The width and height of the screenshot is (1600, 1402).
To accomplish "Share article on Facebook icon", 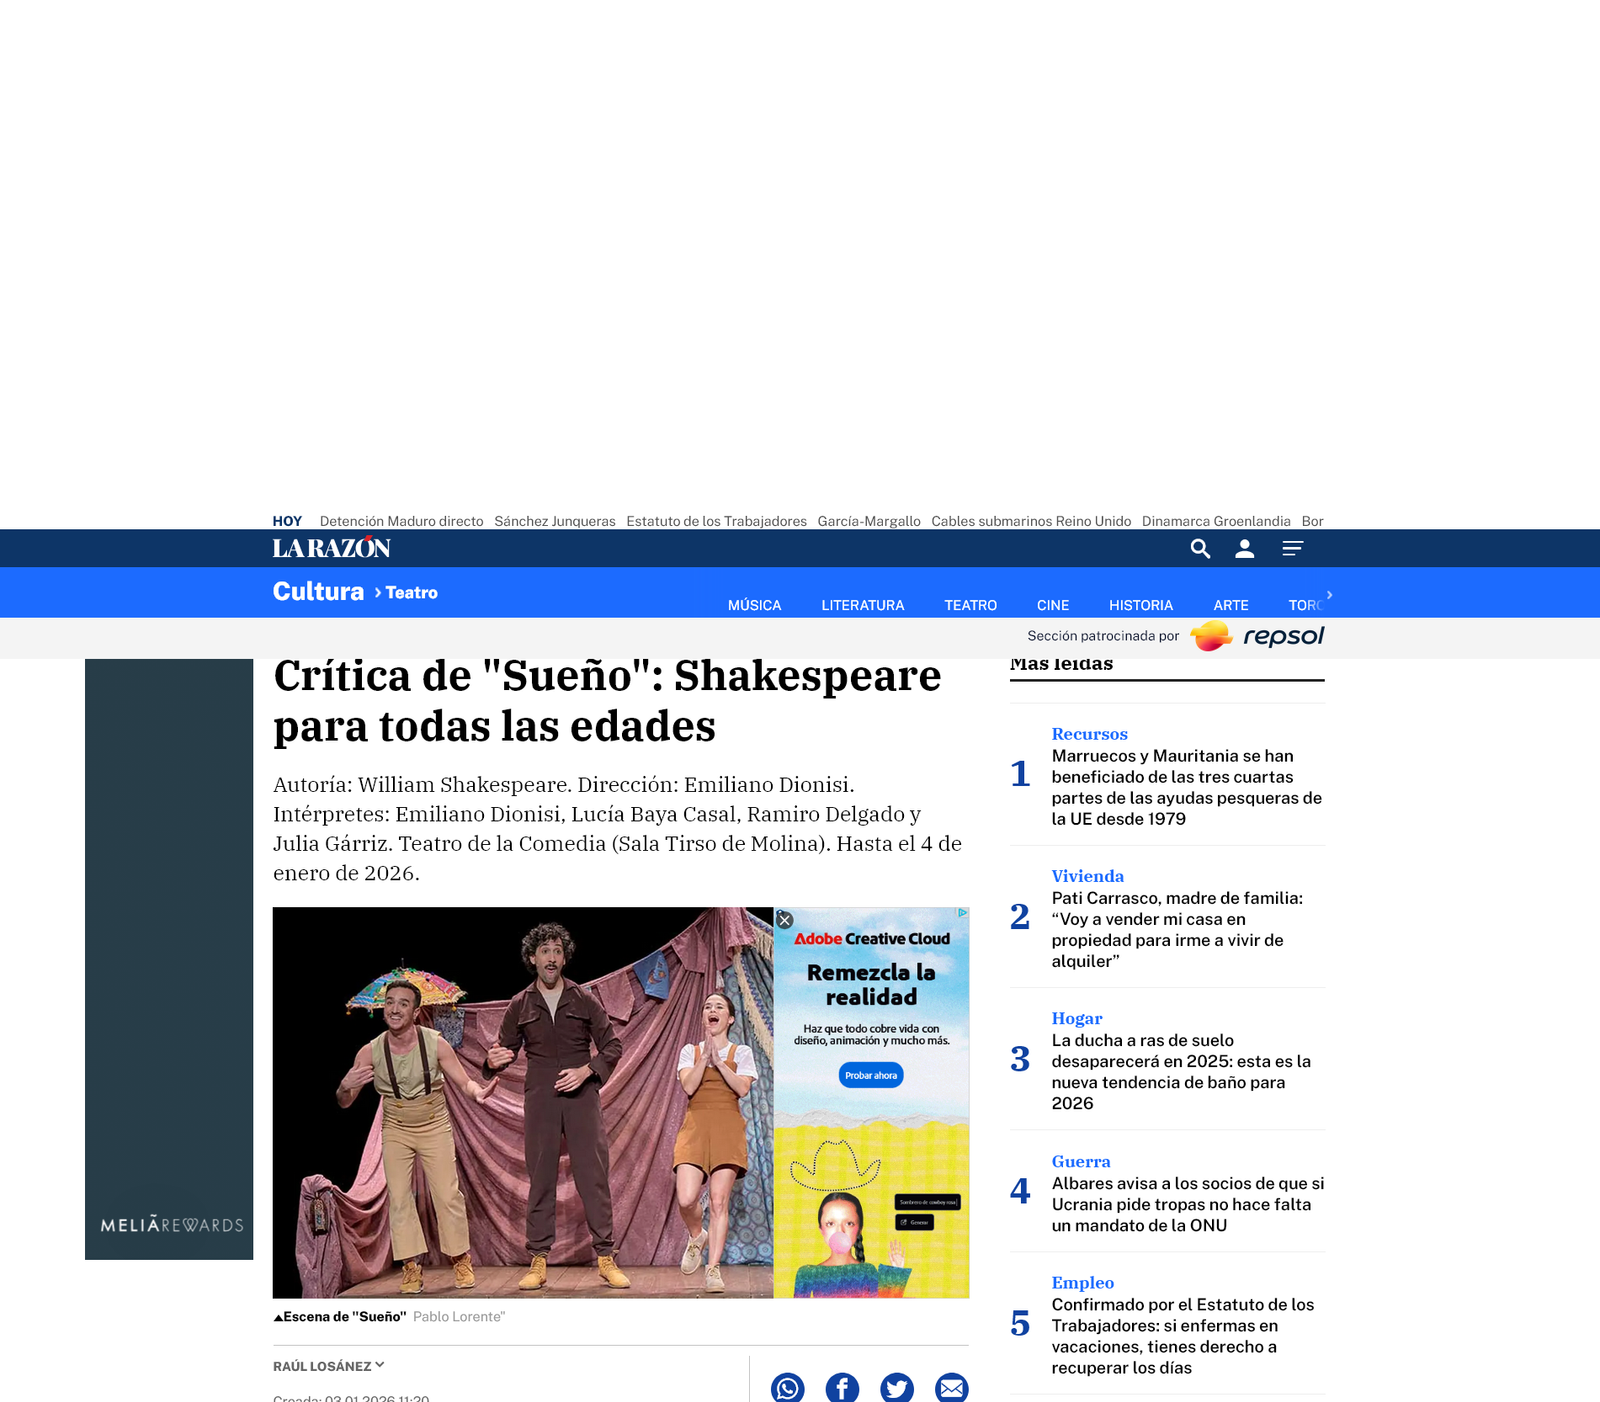I will [x=842, y=1388].
